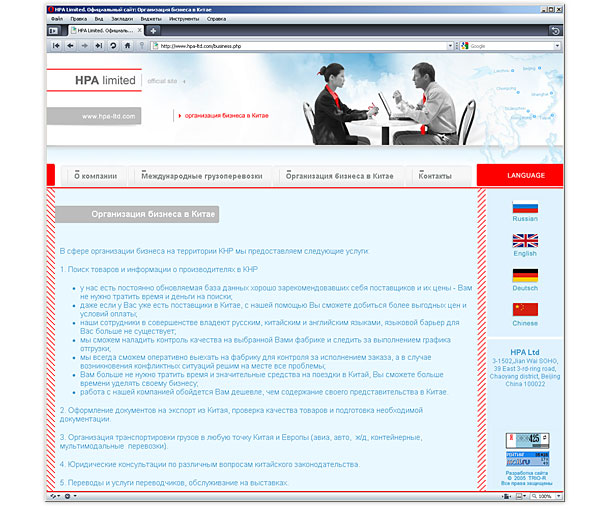Switch site language to Russian text link
610x510 pixels.
[x=525, y=219]
